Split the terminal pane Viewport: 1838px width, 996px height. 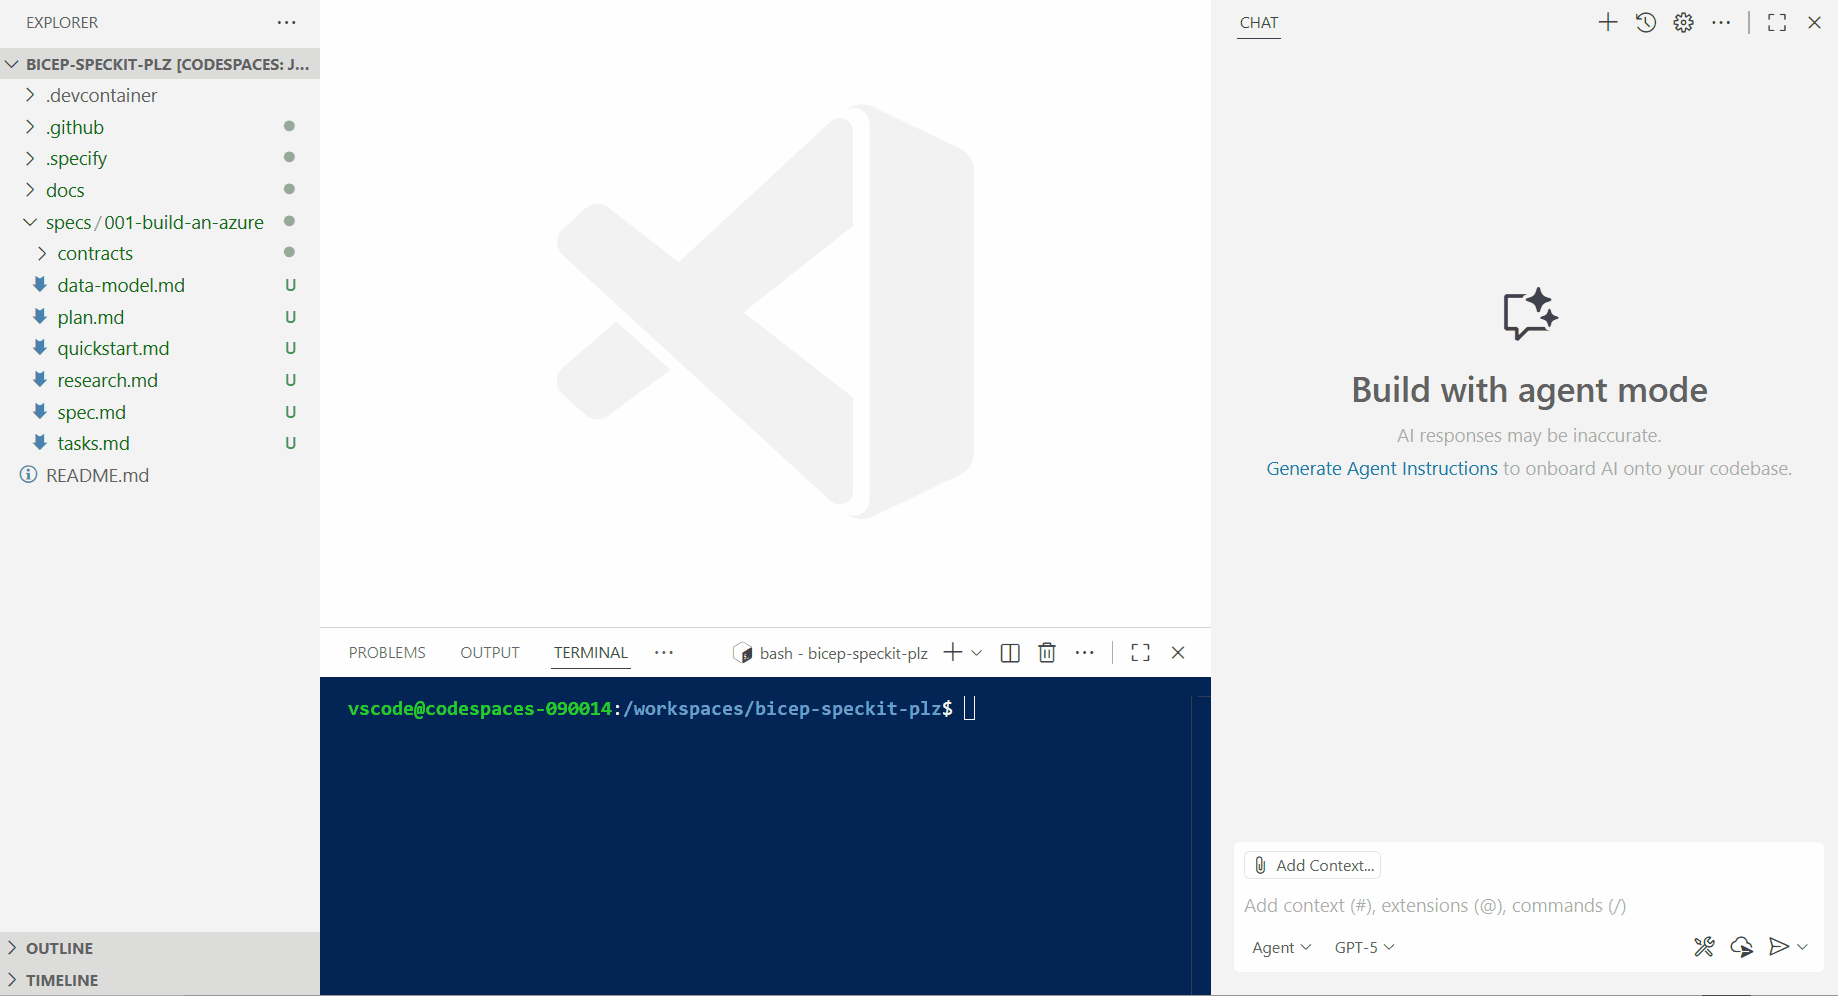point(1010,653)
